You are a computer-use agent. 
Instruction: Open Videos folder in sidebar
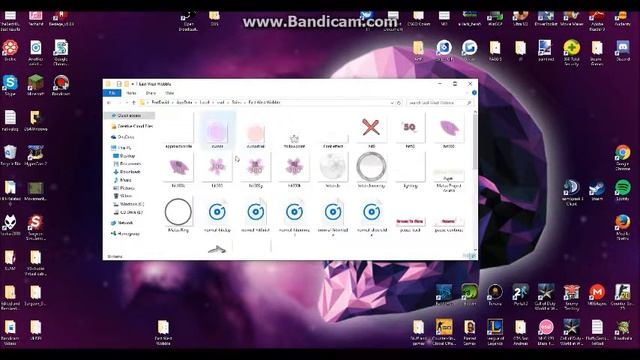point(123,196)
